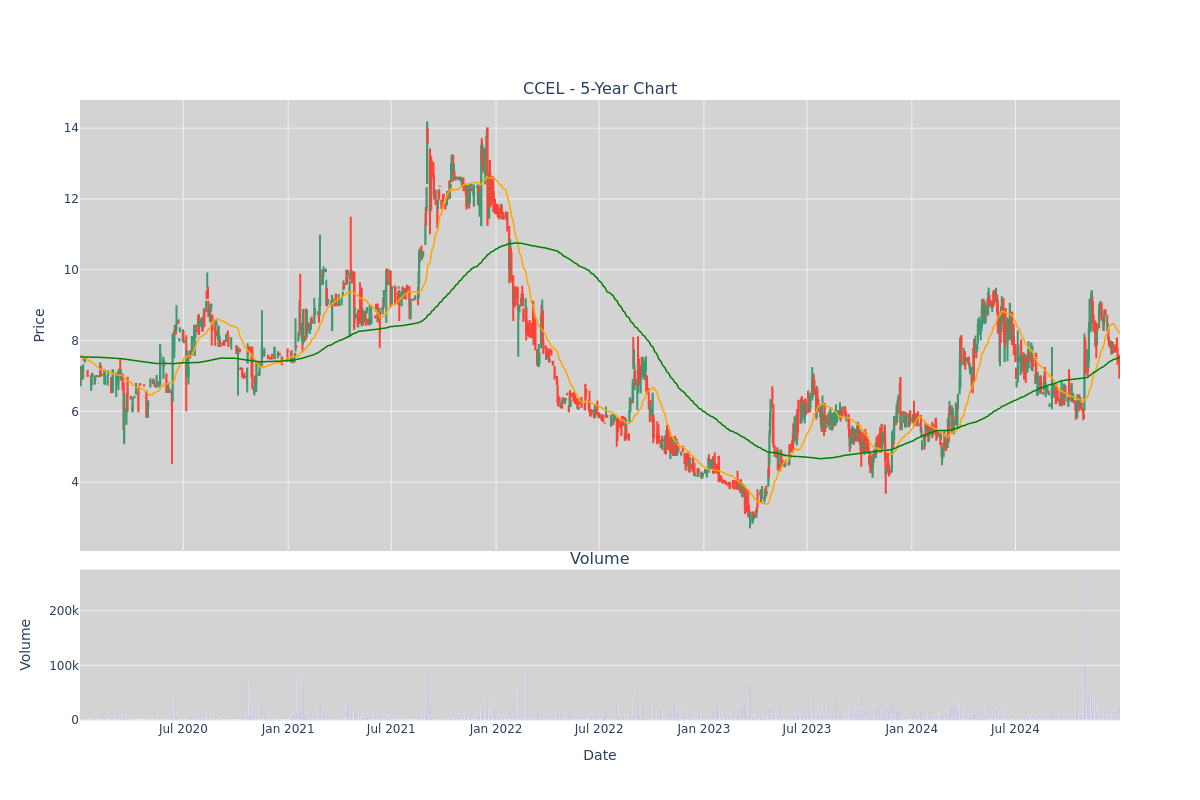Click the chart title CCEL - 5-Year Chart
Viewport: 1200px width, 800px height.
click(600, 89)
